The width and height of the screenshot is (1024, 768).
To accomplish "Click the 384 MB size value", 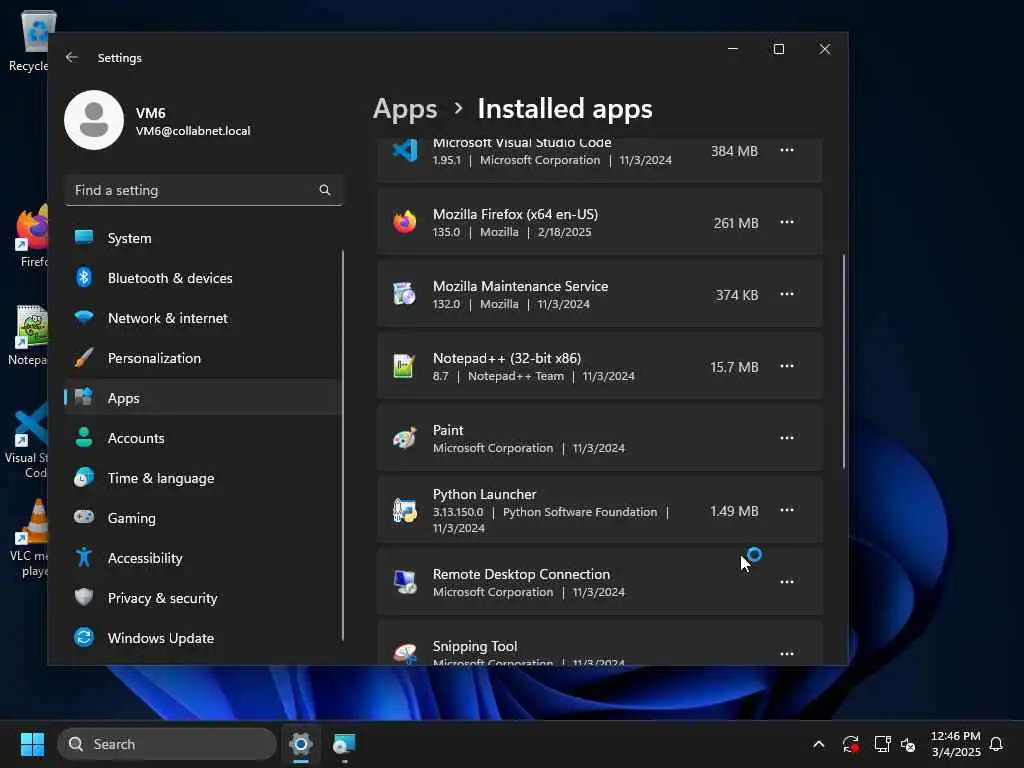I will point(734,151).
